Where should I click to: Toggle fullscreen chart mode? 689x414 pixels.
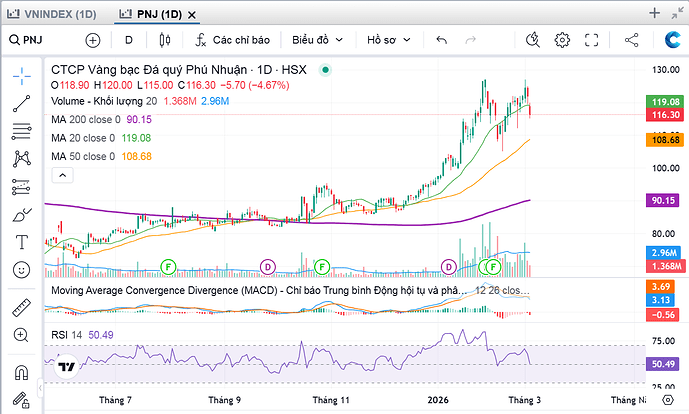click(x=594, y=40)
